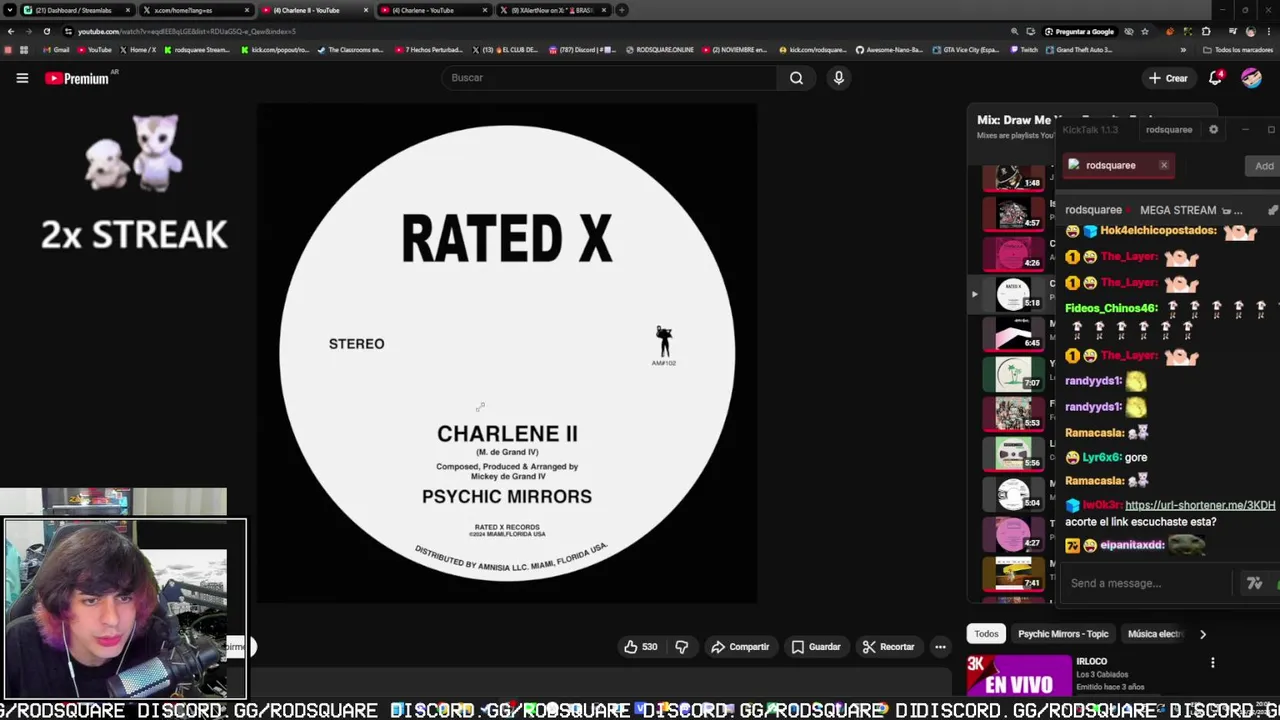
Task: Open RODSQUARE.ONLINE bookmark
Action: pyautogui.click(x=659, y=50)
